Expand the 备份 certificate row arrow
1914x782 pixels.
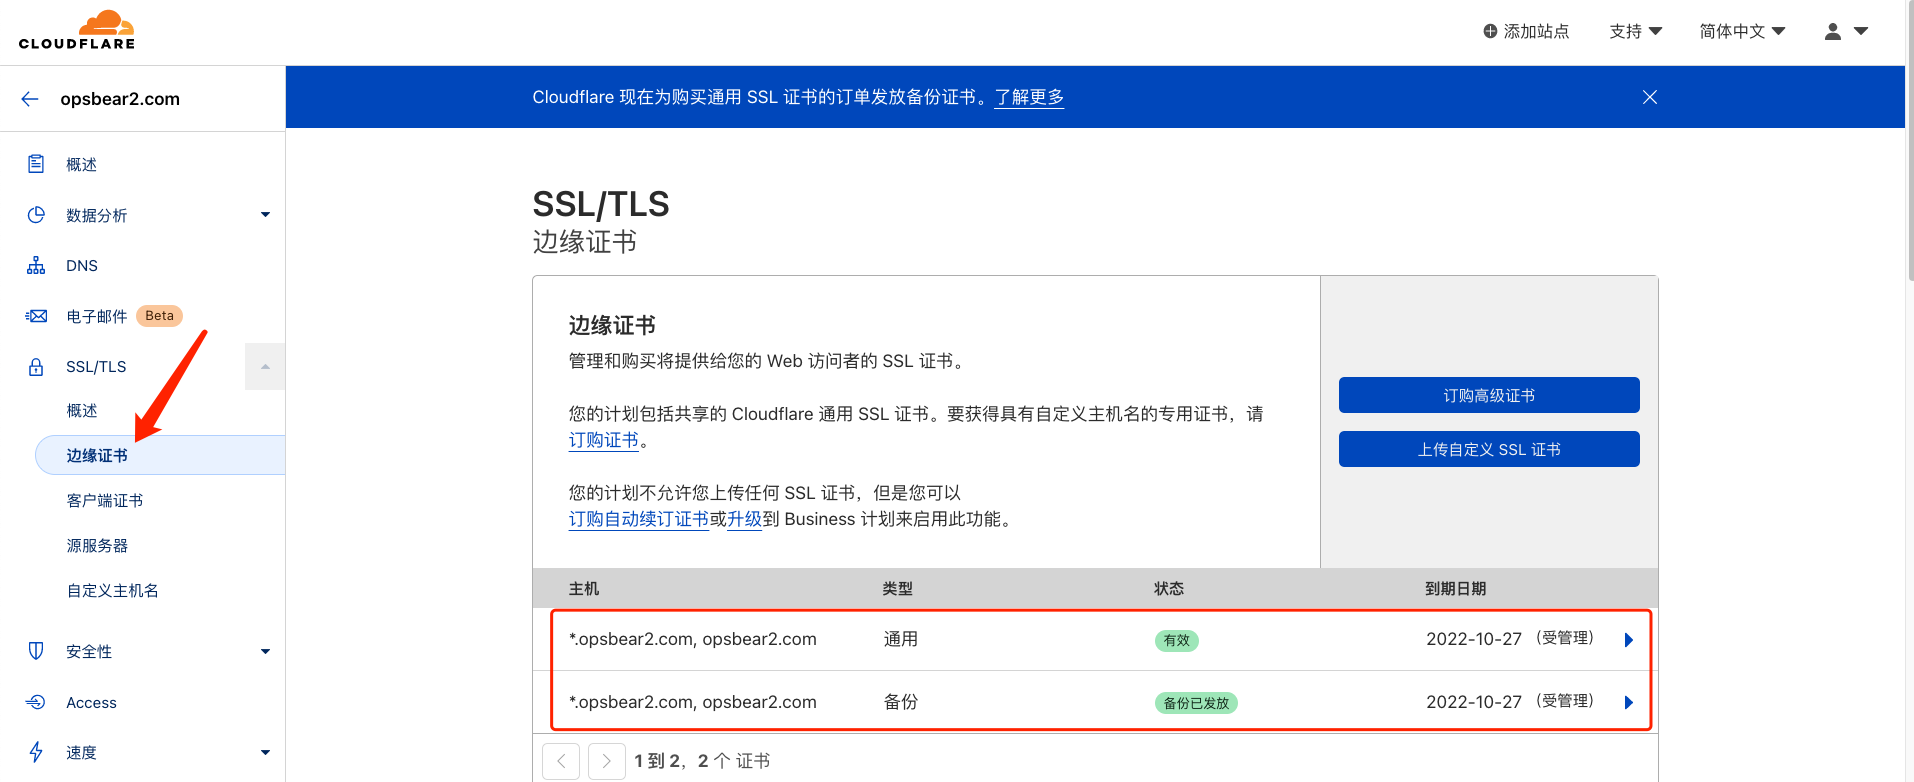[1629, 703]
